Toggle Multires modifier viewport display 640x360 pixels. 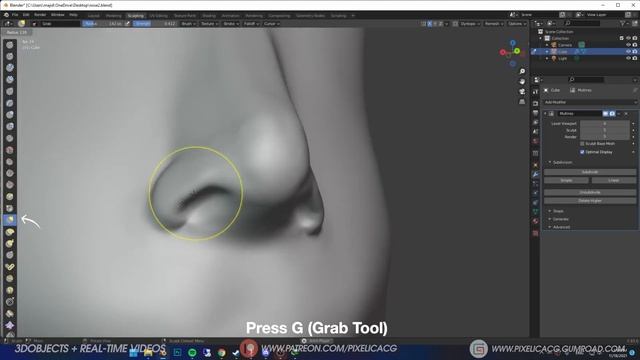(606, 113)
